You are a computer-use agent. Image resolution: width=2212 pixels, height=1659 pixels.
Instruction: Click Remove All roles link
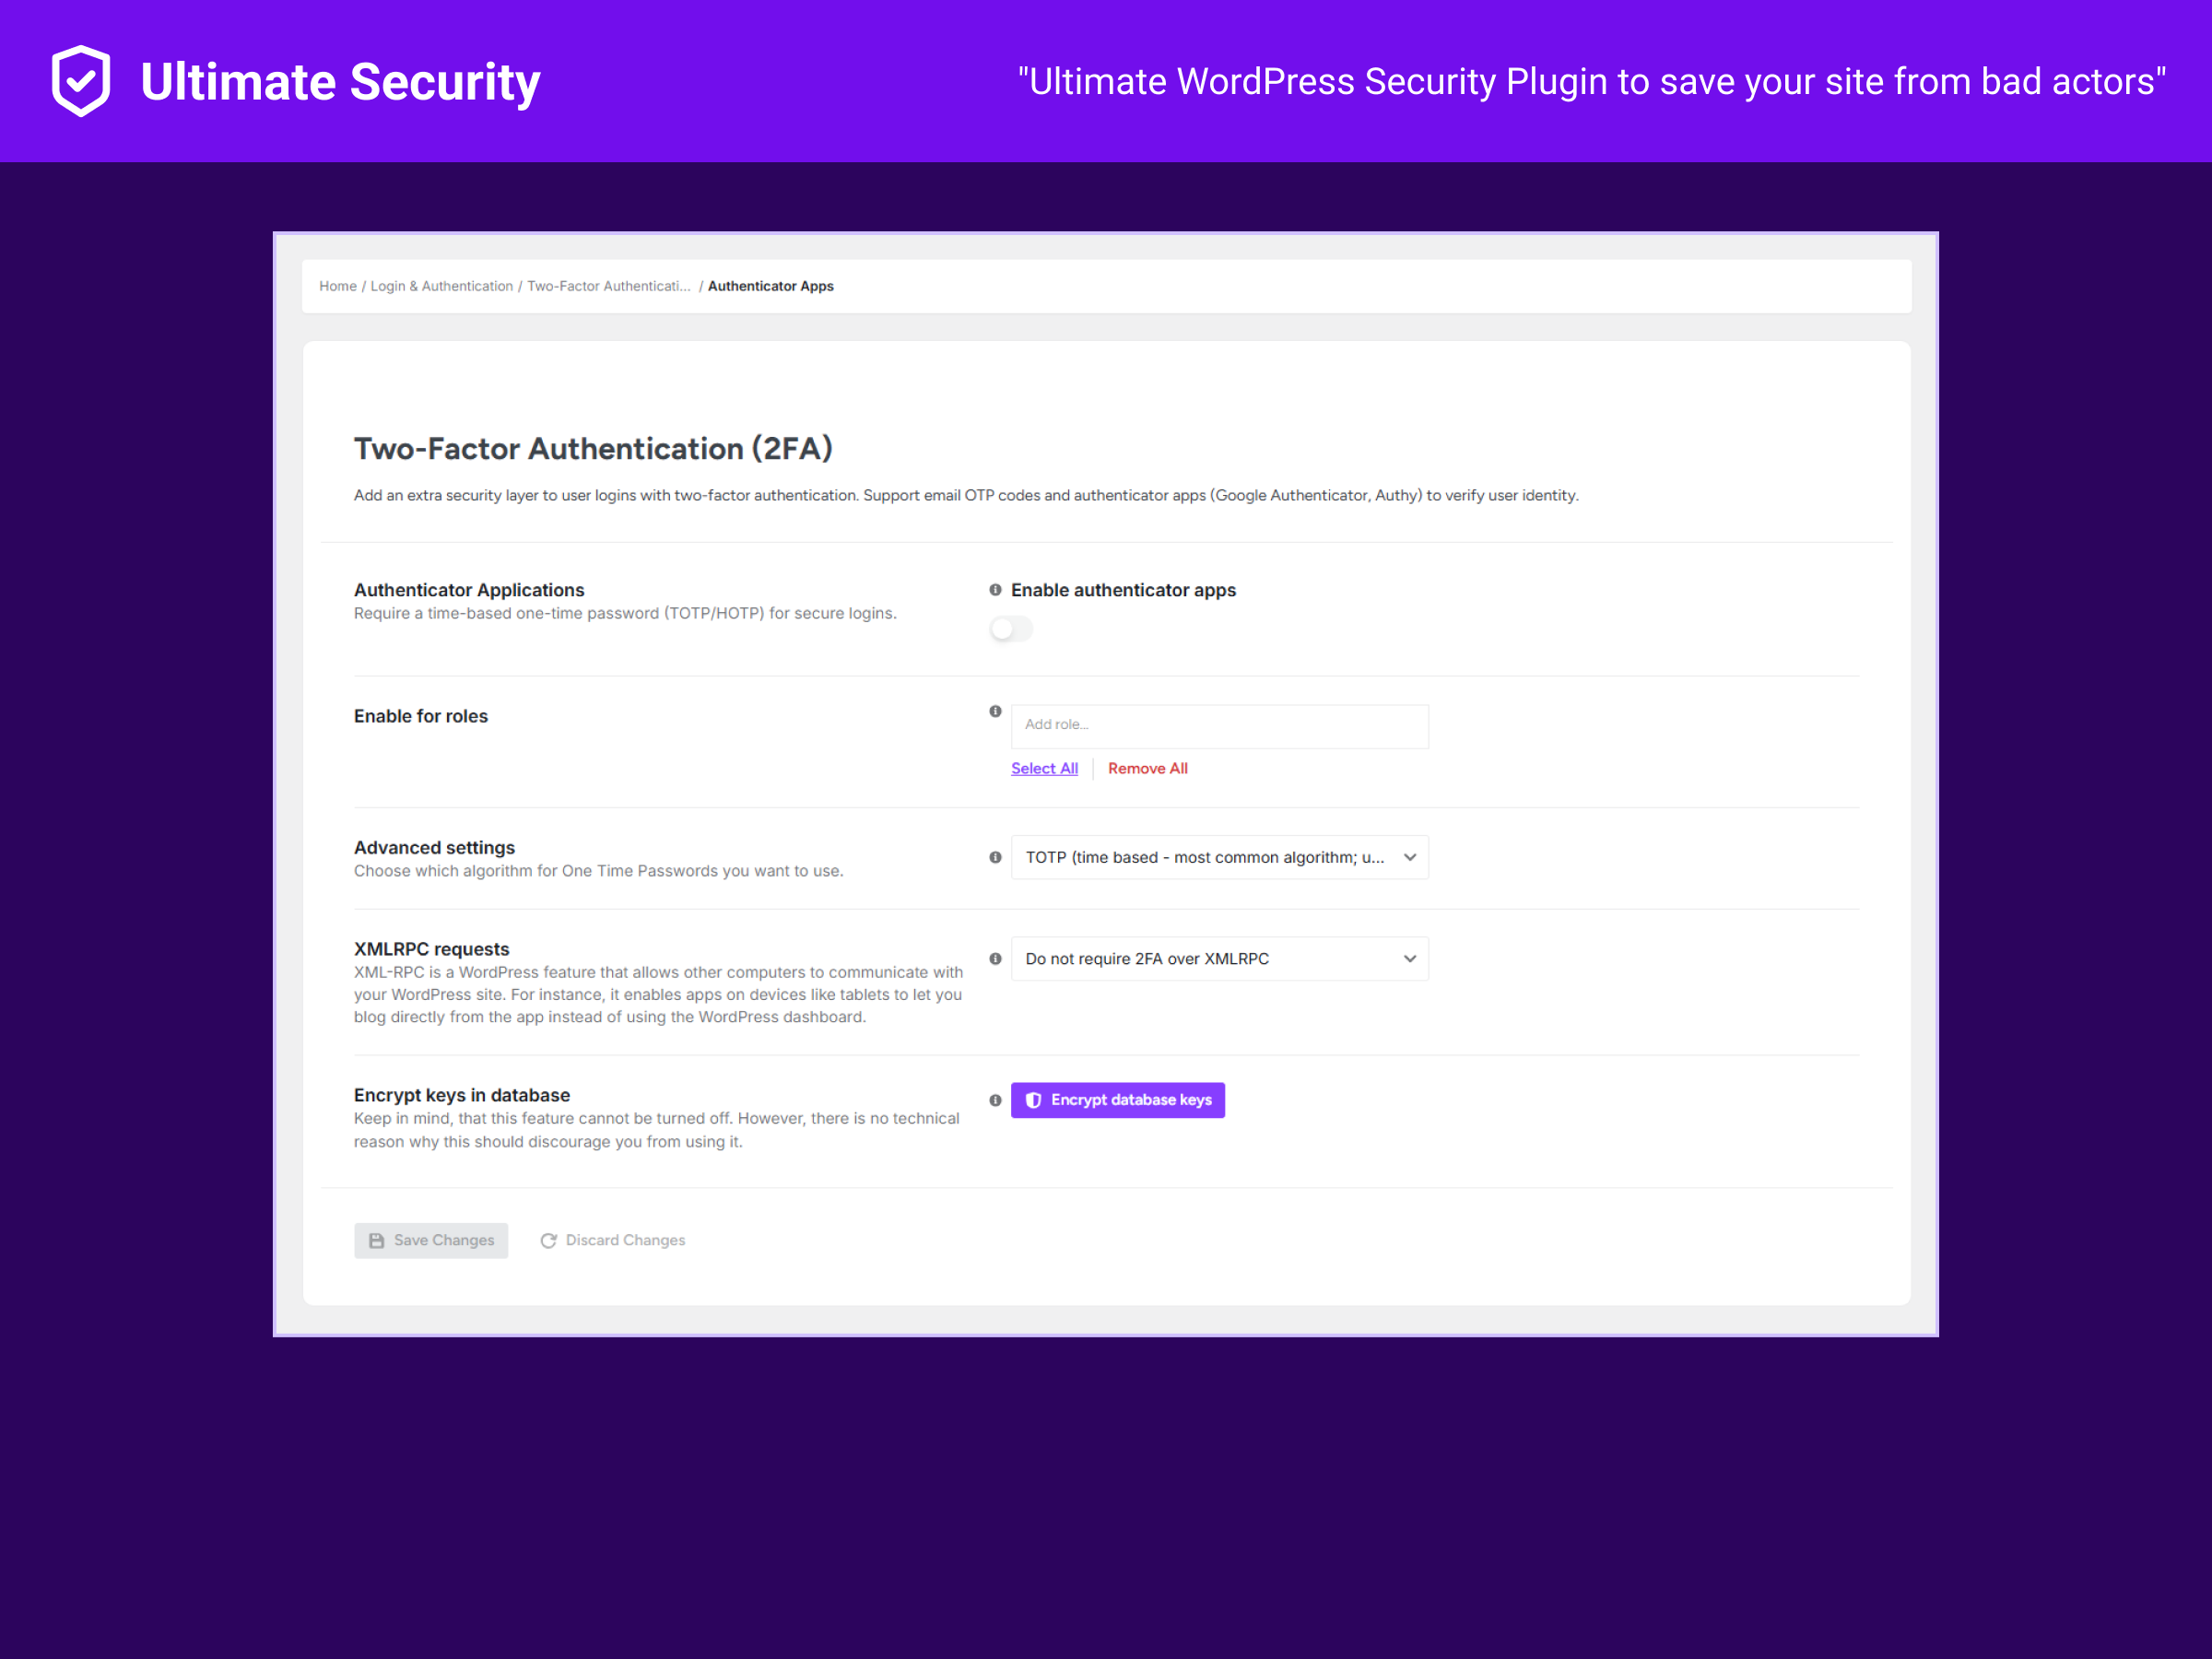(x=1147, y=768)
